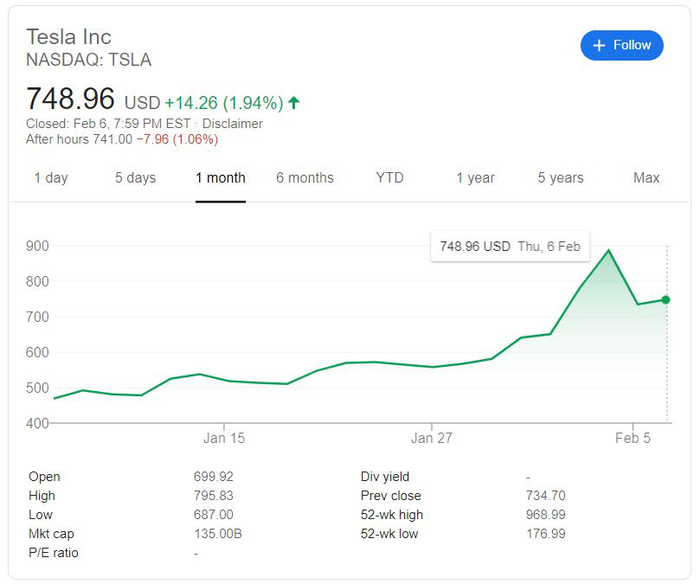700x584 pixels.
Task: Click the Jan 15 axis label
Action: [224, 438]
